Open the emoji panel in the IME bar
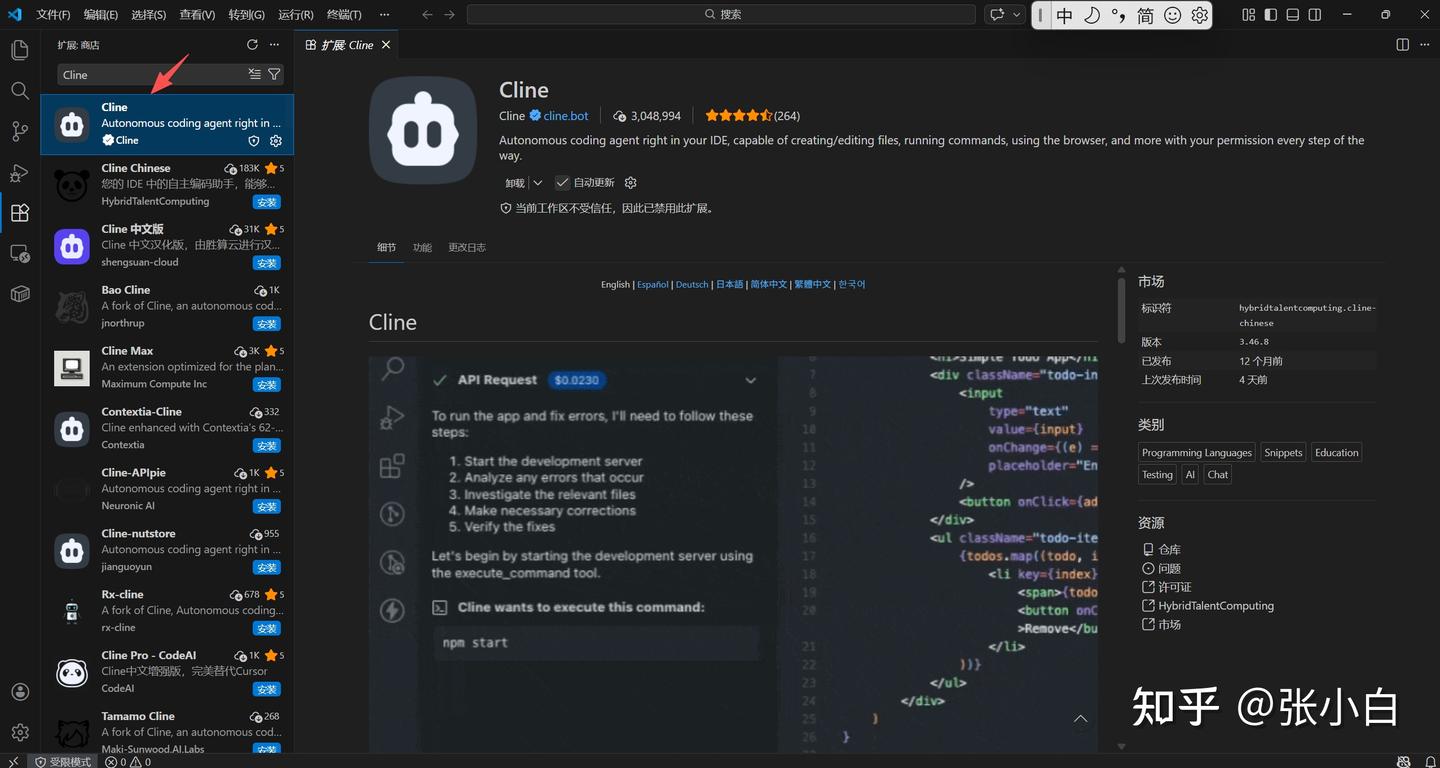Image resolution: width=1440 pixels, height=768 pixels. [x=1173, y=15]
